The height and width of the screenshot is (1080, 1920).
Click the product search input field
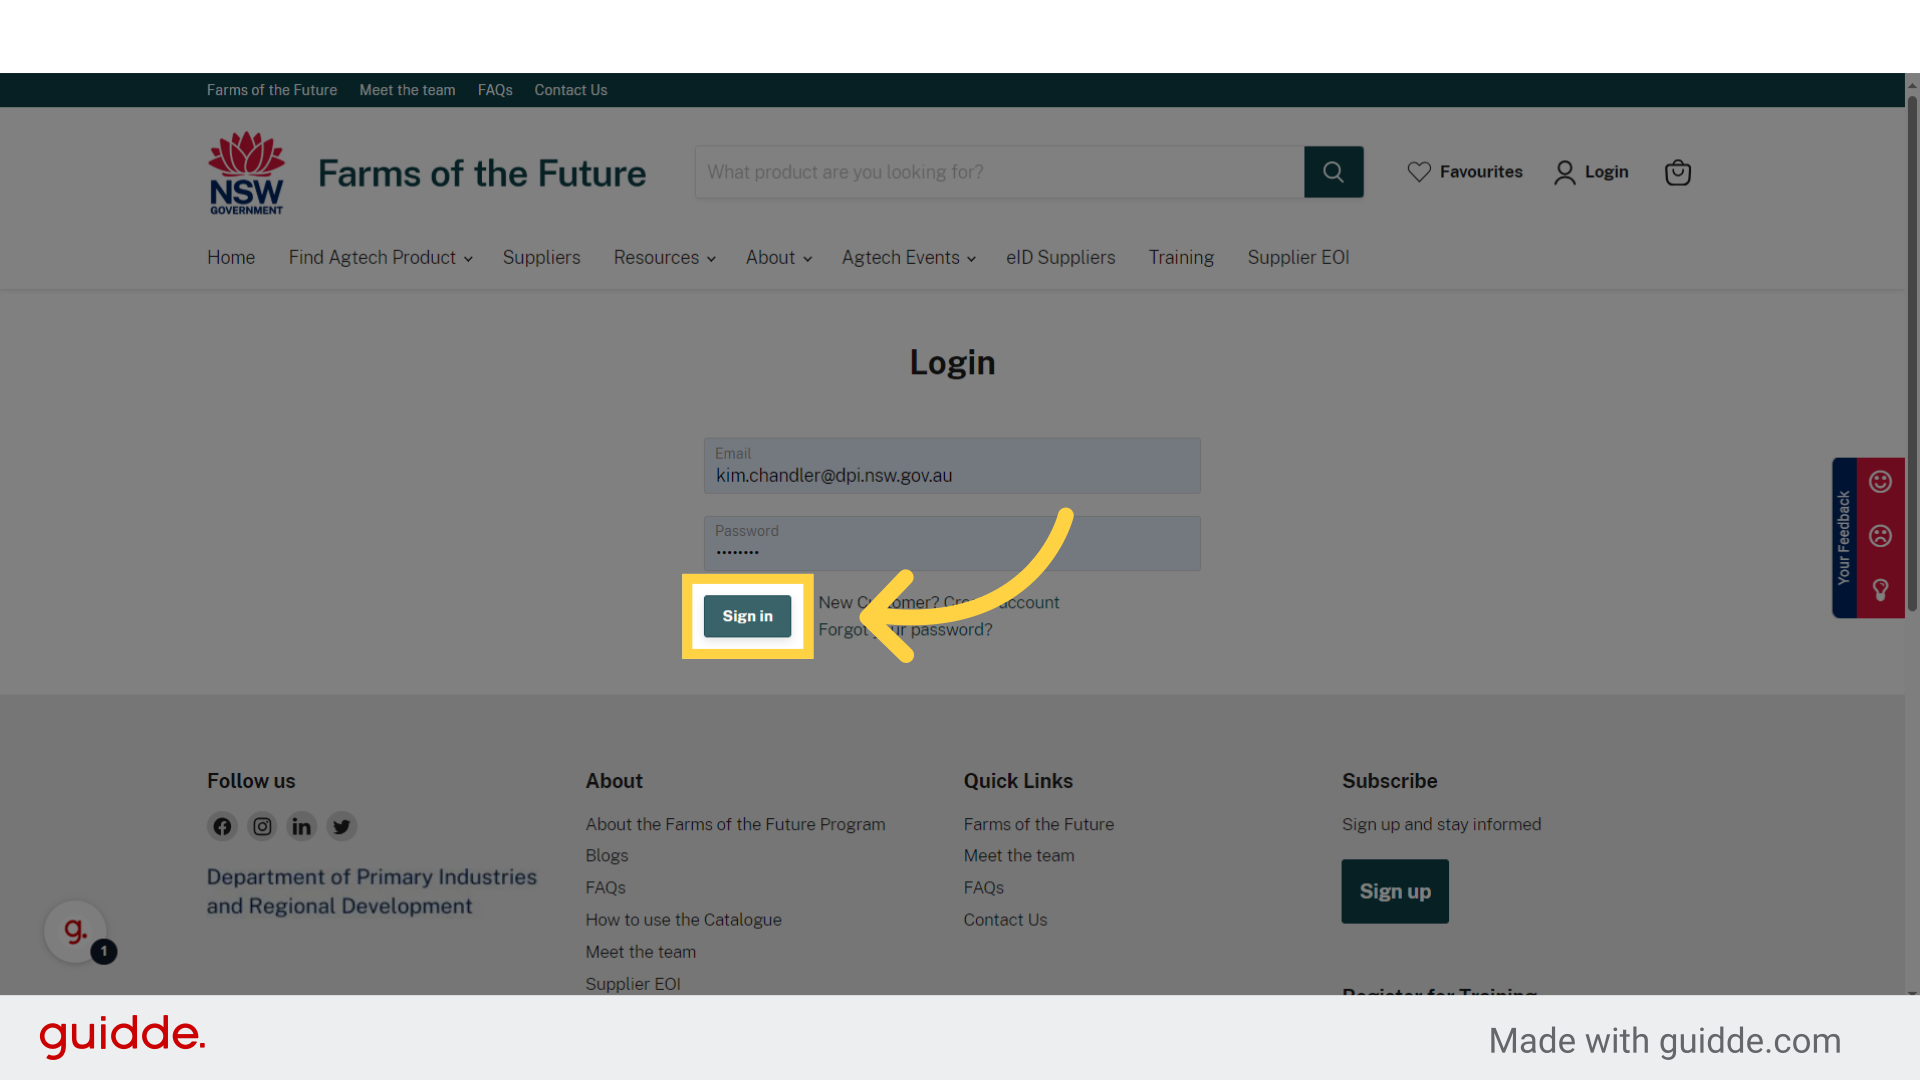pyautogui.click(x=999, y=172)
